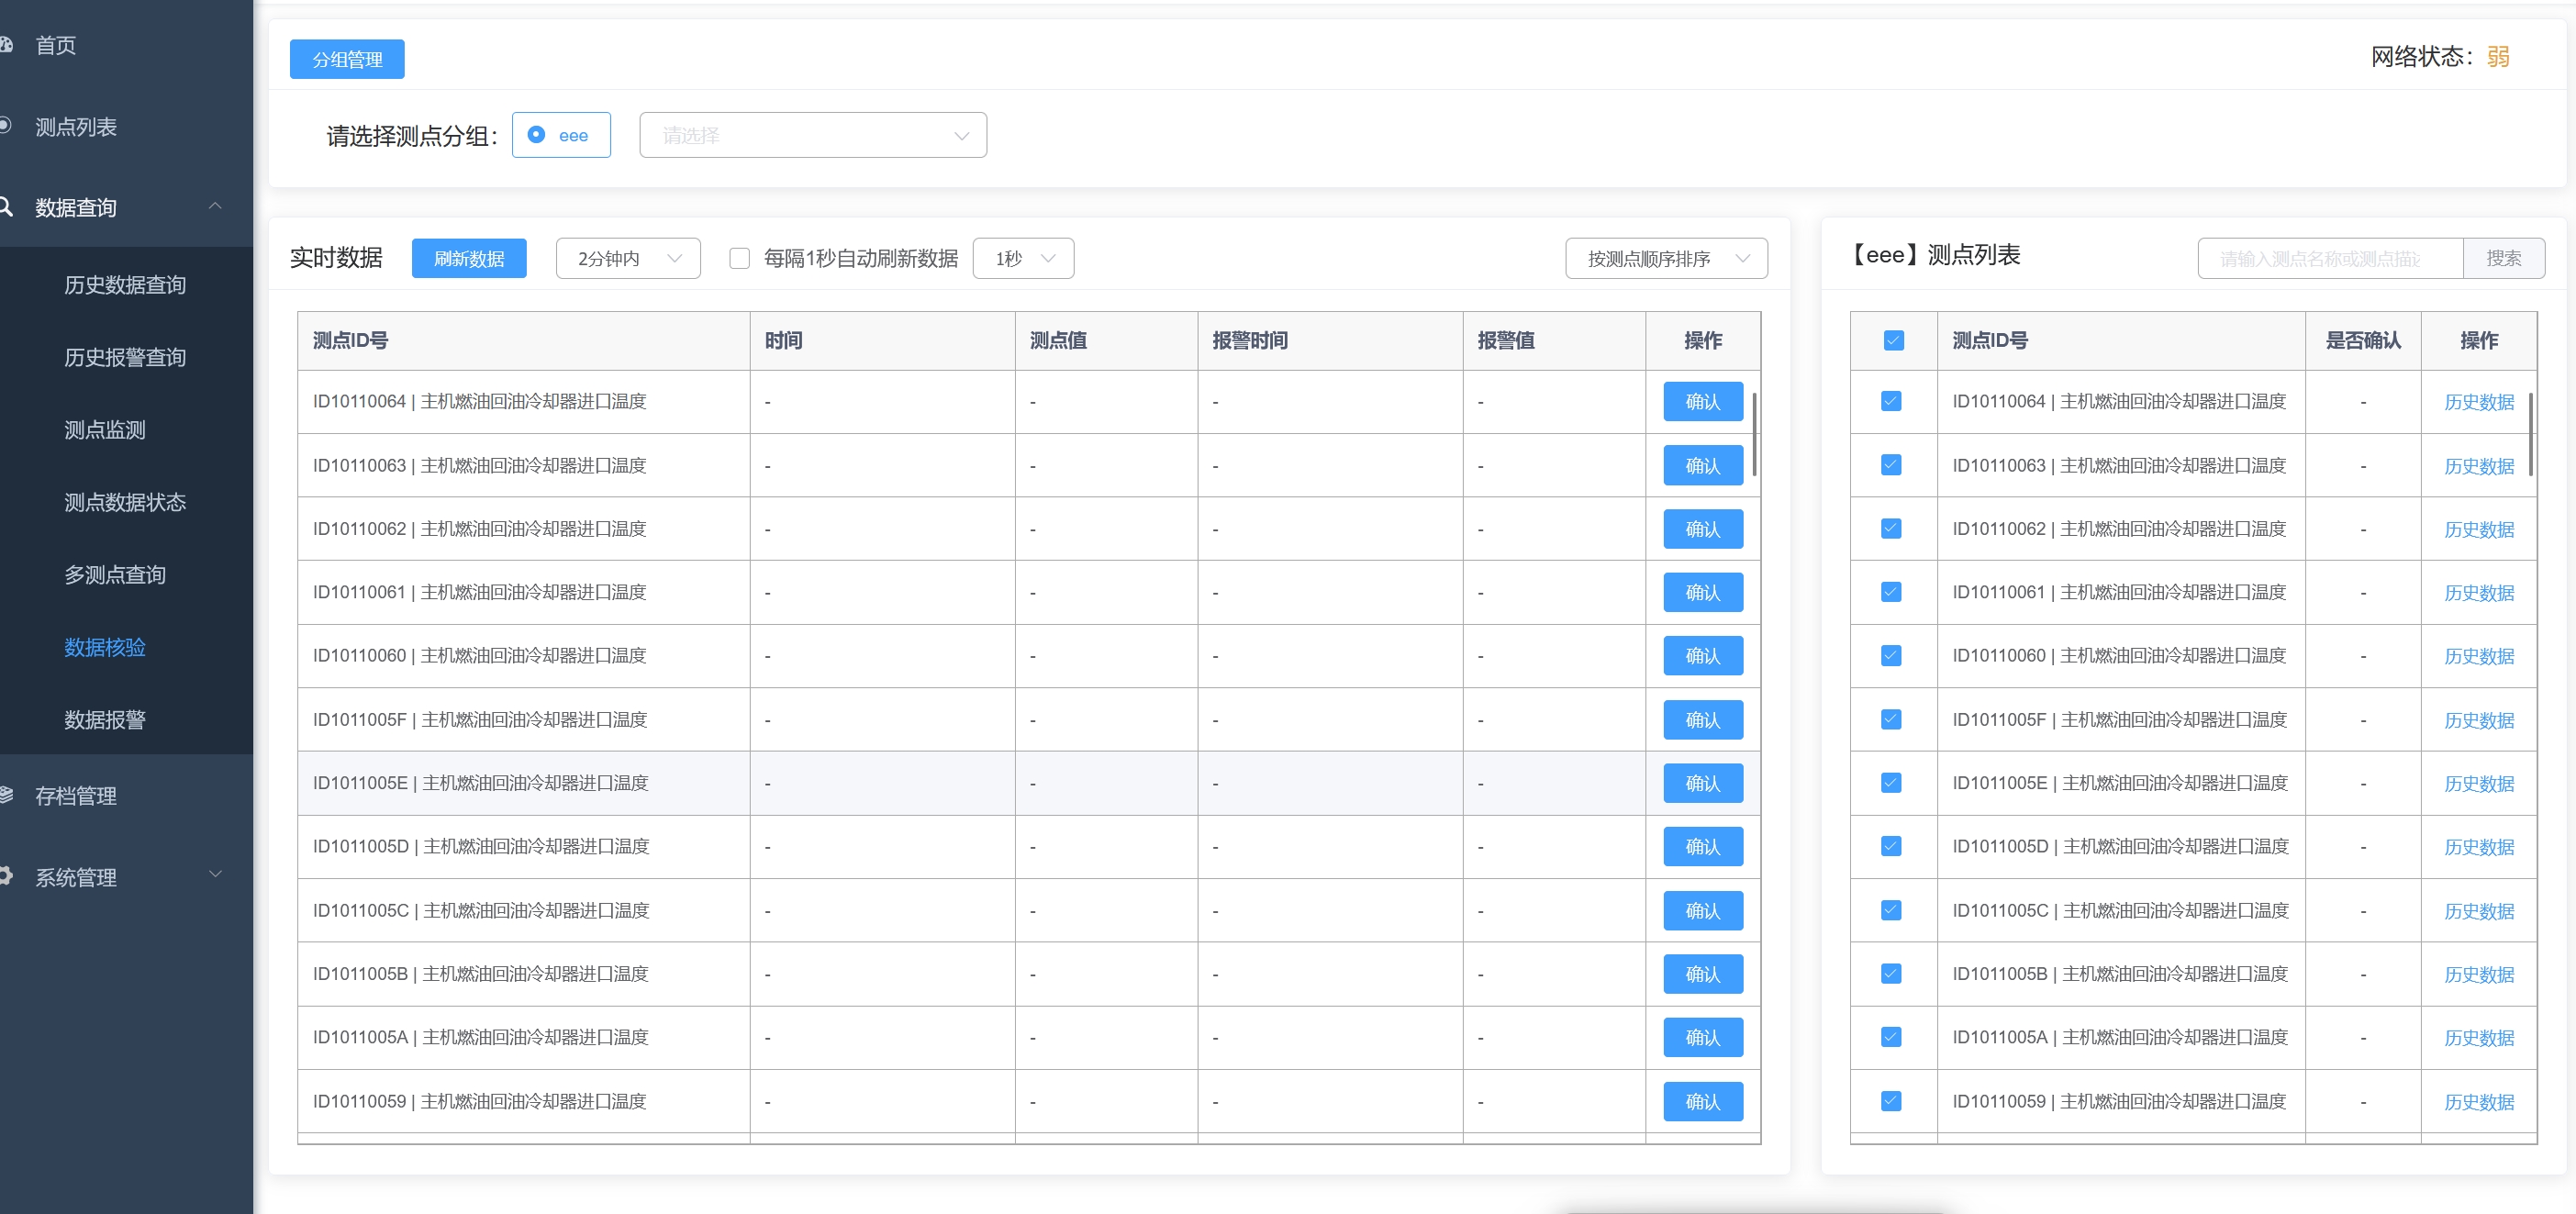Click the 存档管理 layers icon
Image resolution: width=2576 pixels, height=1214 pixels.
tap(5, 795)
